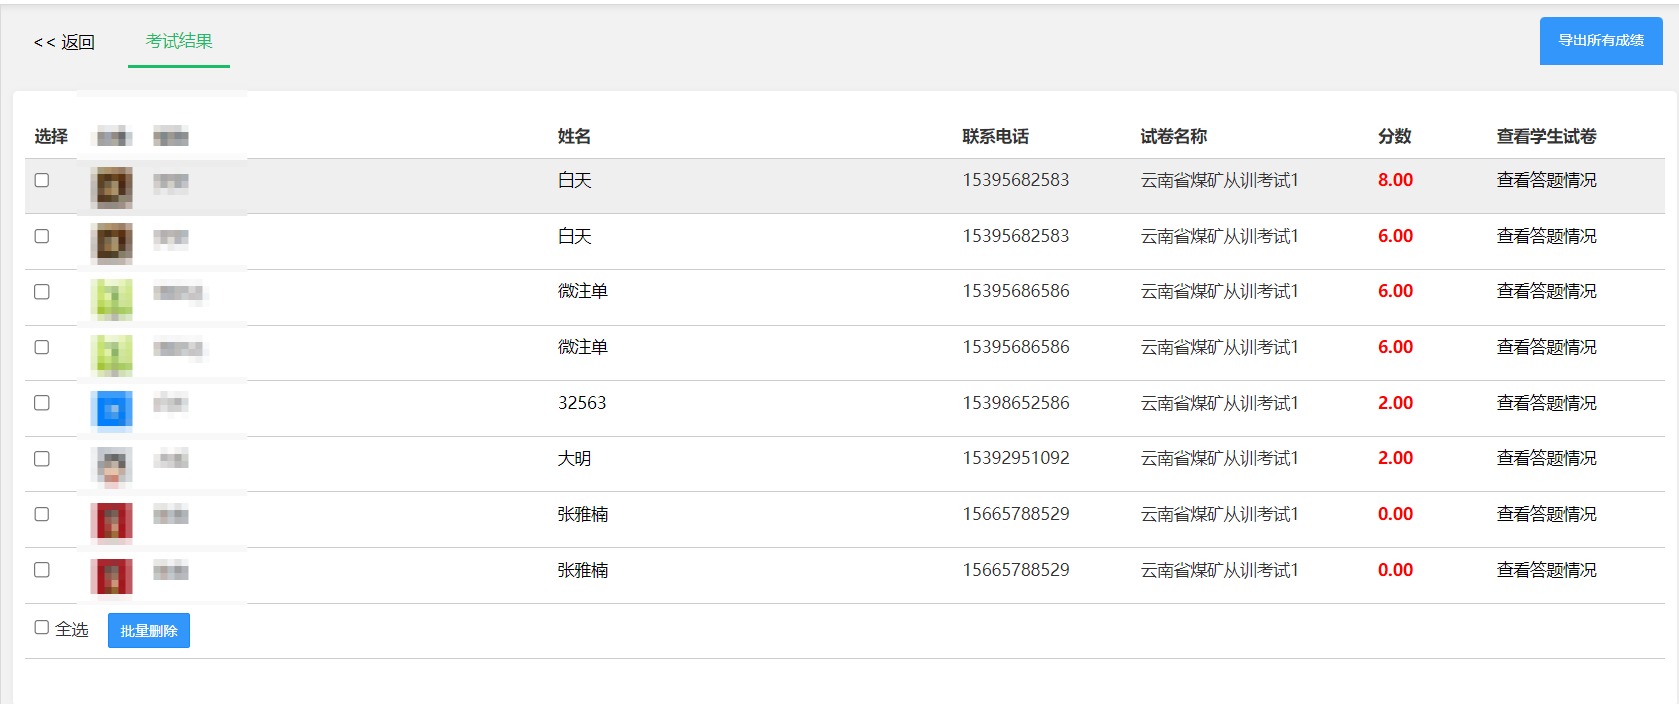Click the green avatar in the first 微注单 row

tap(112, 299)
